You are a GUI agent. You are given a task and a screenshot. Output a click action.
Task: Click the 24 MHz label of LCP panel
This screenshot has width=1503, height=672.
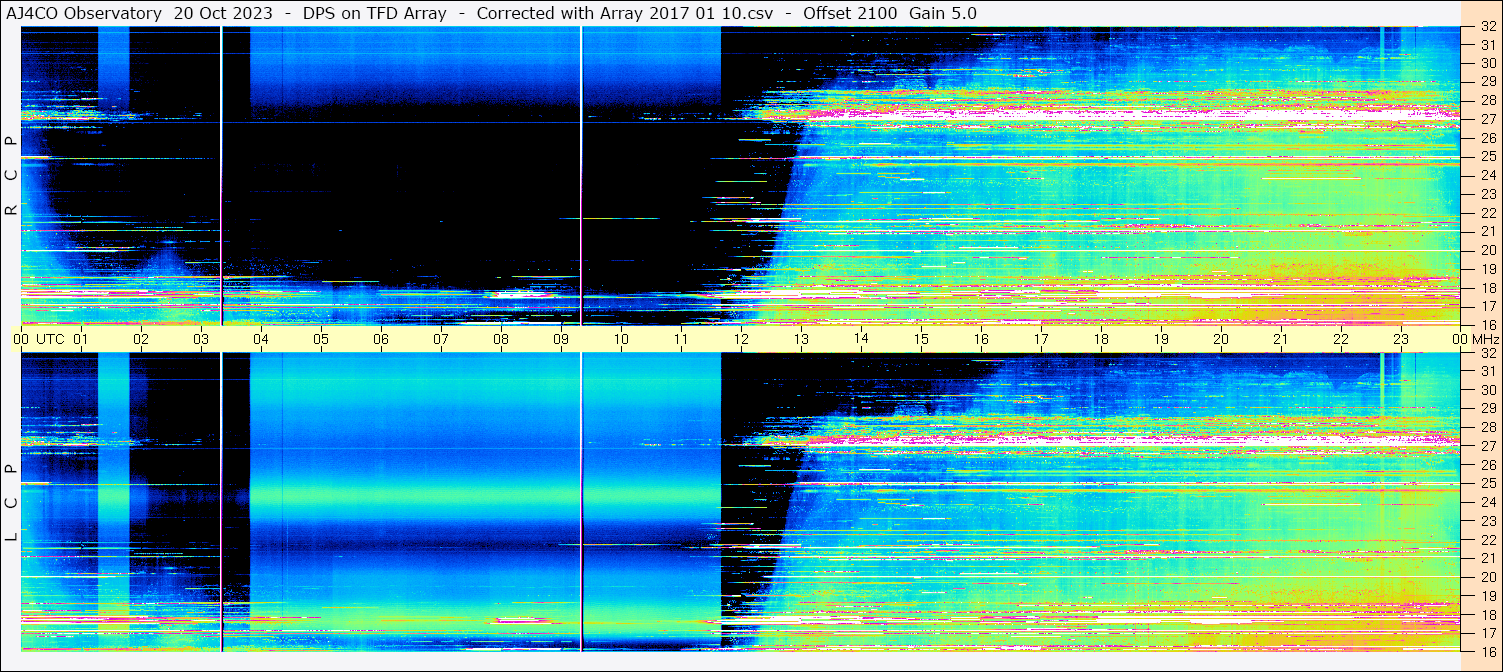click(x=1487, y=503)
